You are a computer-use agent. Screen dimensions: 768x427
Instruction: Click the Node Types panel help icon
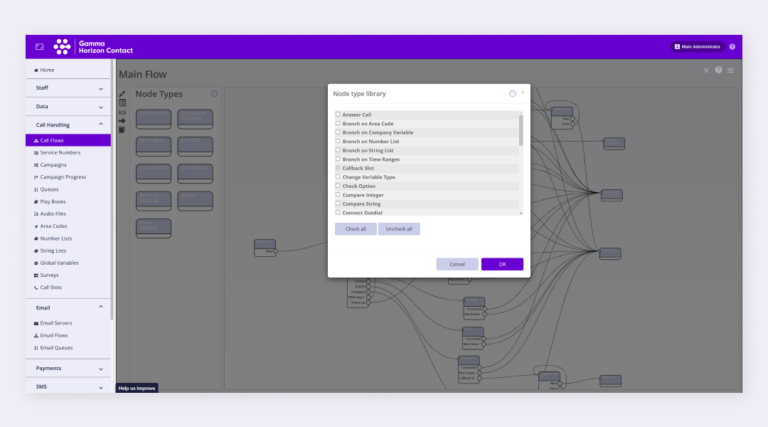(x=214, y=94)
